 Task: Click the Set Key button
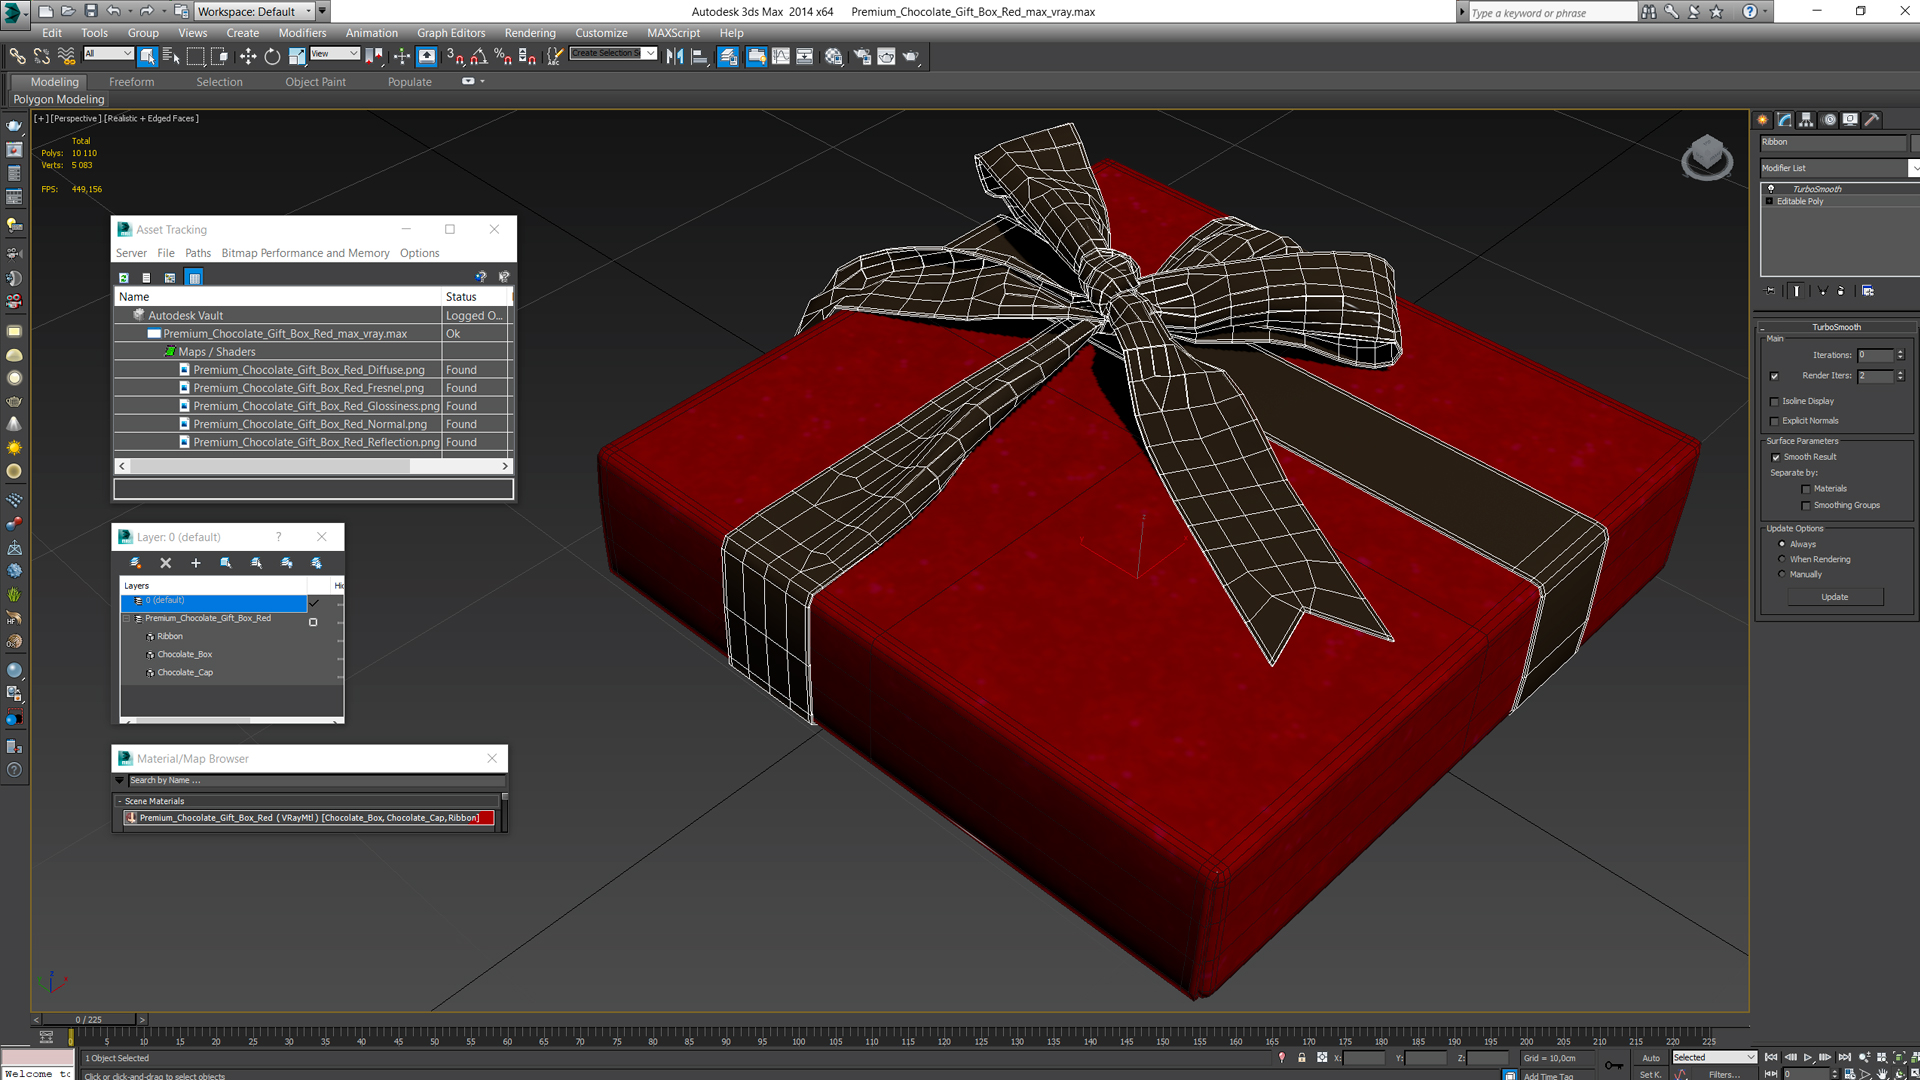[x=1650, y=1074]
